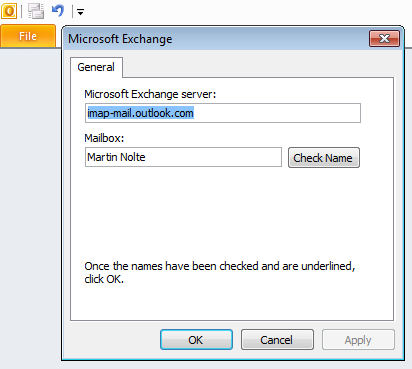
Task: Click the highlighted imap-mail.outlook.com text
Action: point(140,113)
